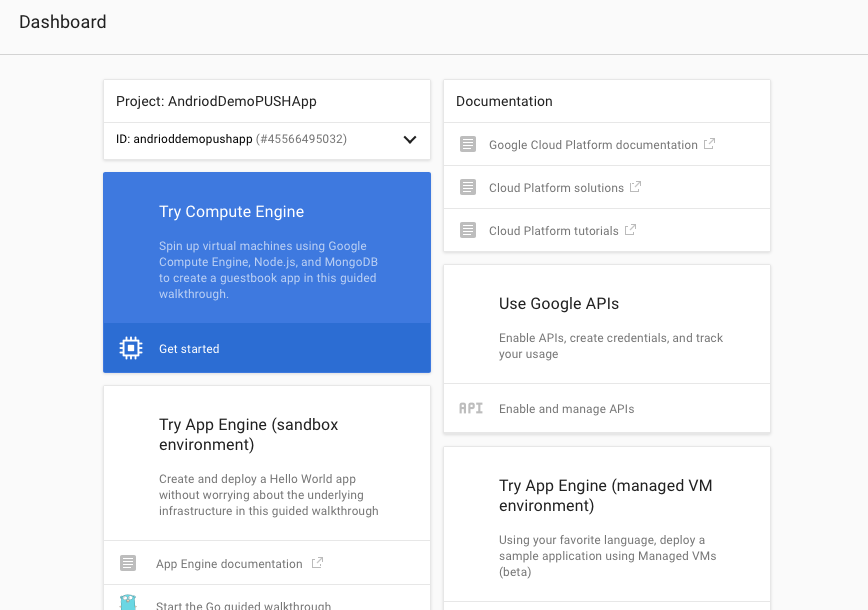Expand the project ID details chevron

[x=409, y=140]
